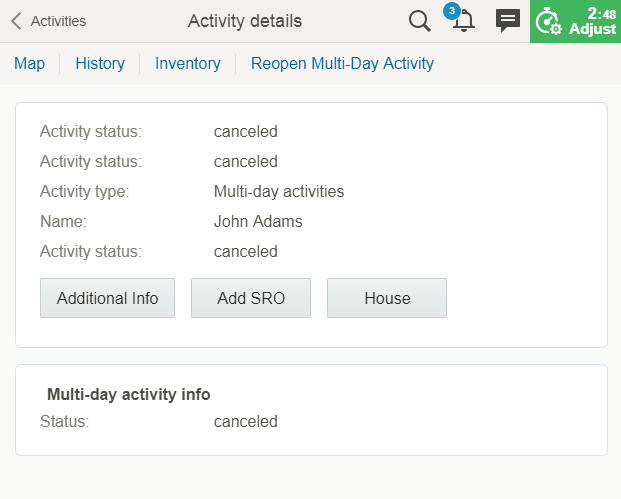This screenshot has height=499, width=621.
Task: Open the Map link
Action: pyautogui.click(x=29, y=63)
